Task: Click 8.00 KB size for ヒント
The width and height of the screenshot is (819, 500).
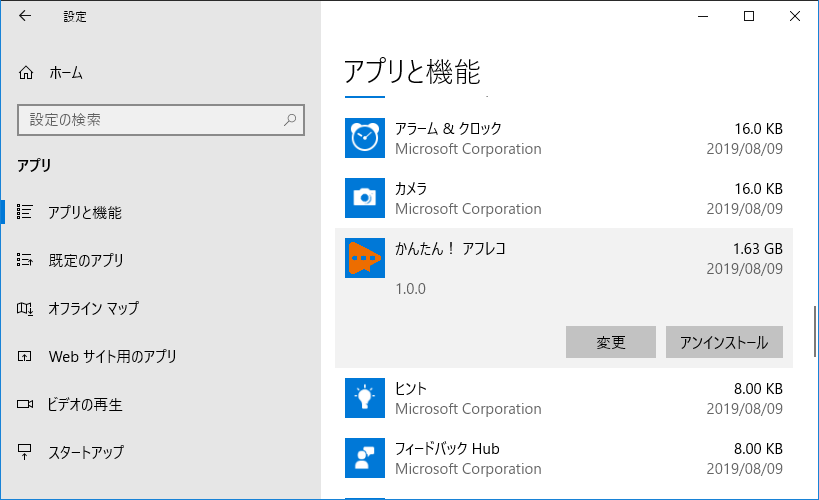Action: (758, 389)
